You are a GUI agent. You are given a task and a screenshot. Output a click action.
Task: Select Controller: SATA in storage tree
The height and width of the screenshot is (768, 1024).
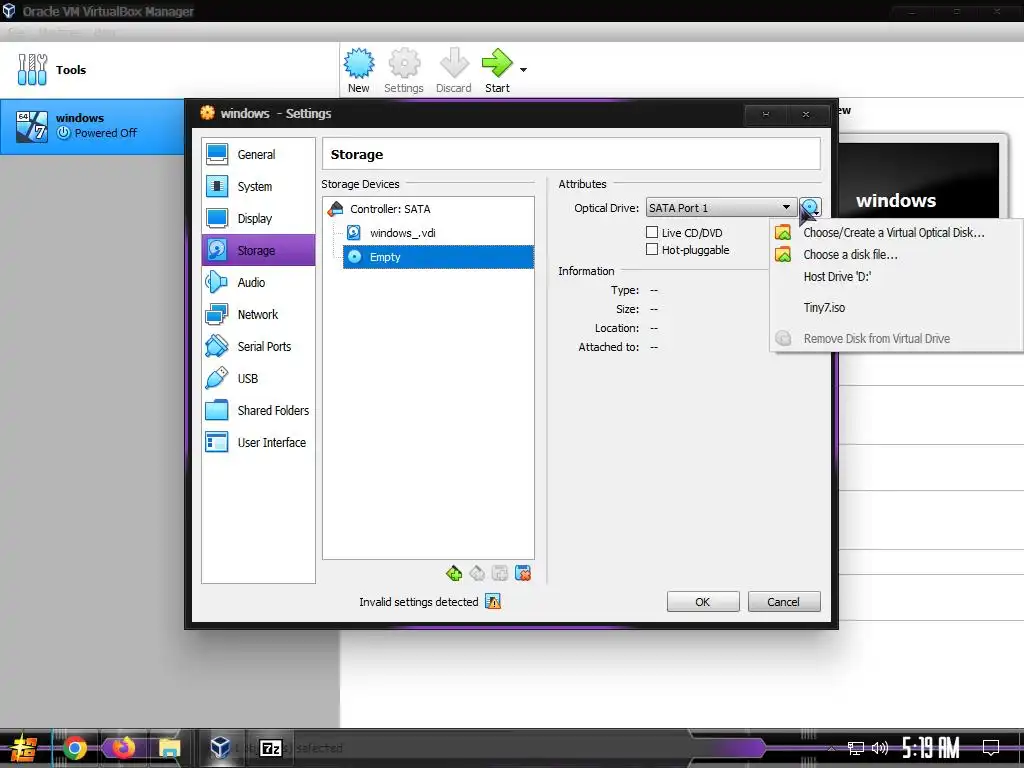point(390,209)
